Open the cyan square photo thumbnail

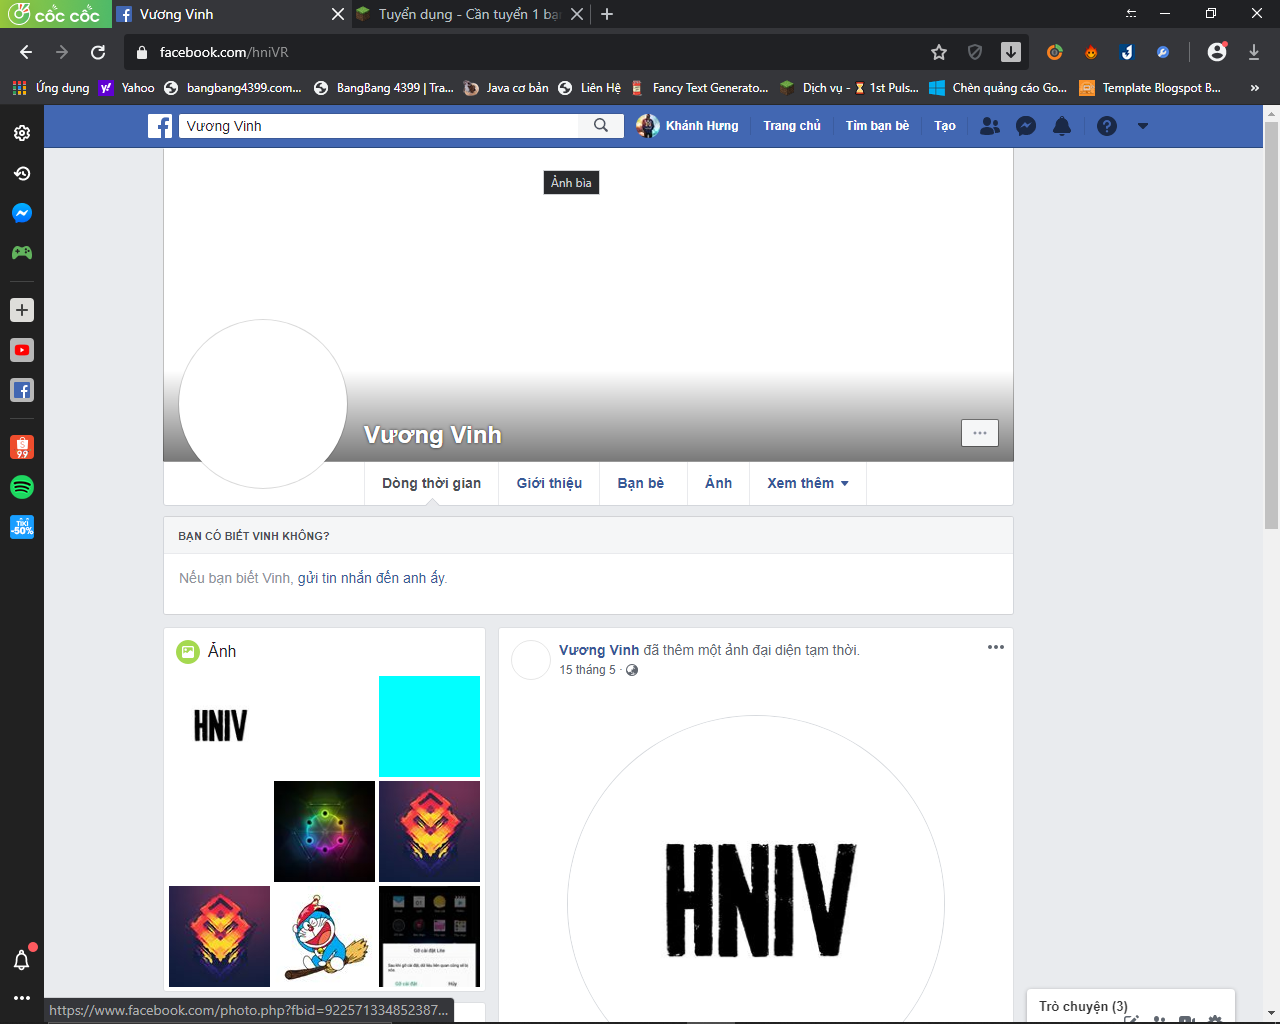[429, 726]
